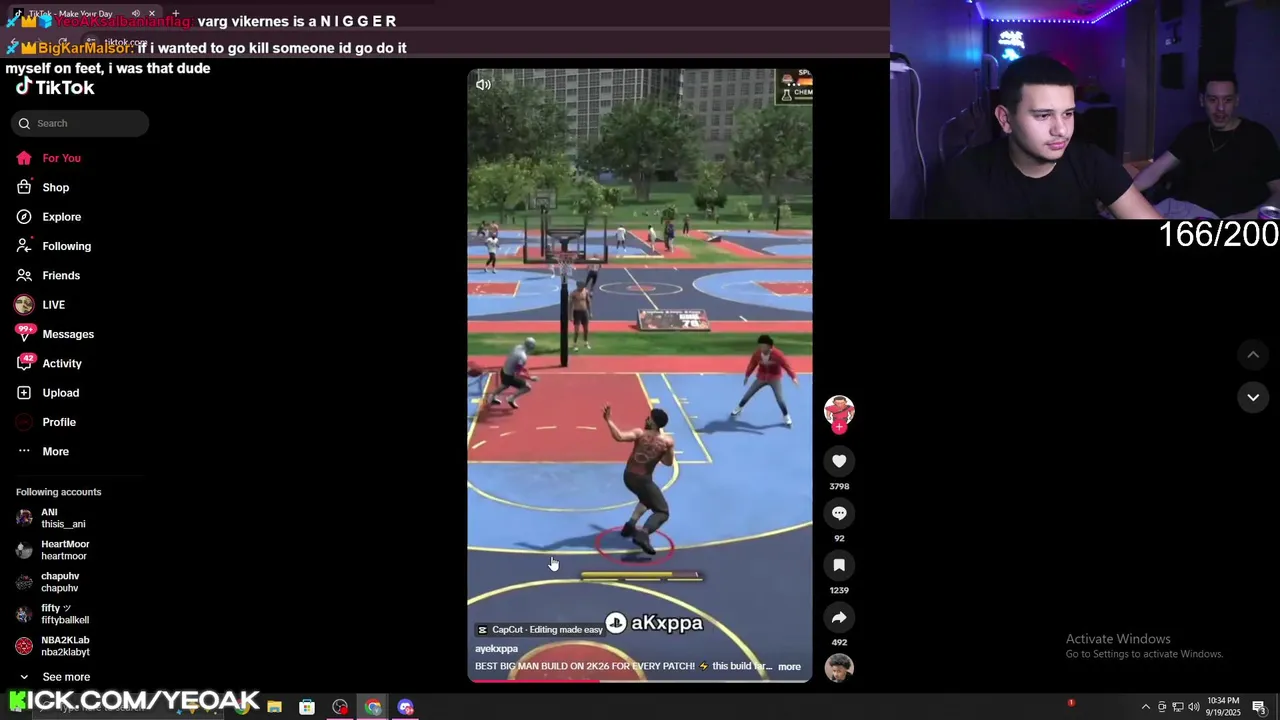
Task: Open the sound disc below share button
Action: (839, 668)
